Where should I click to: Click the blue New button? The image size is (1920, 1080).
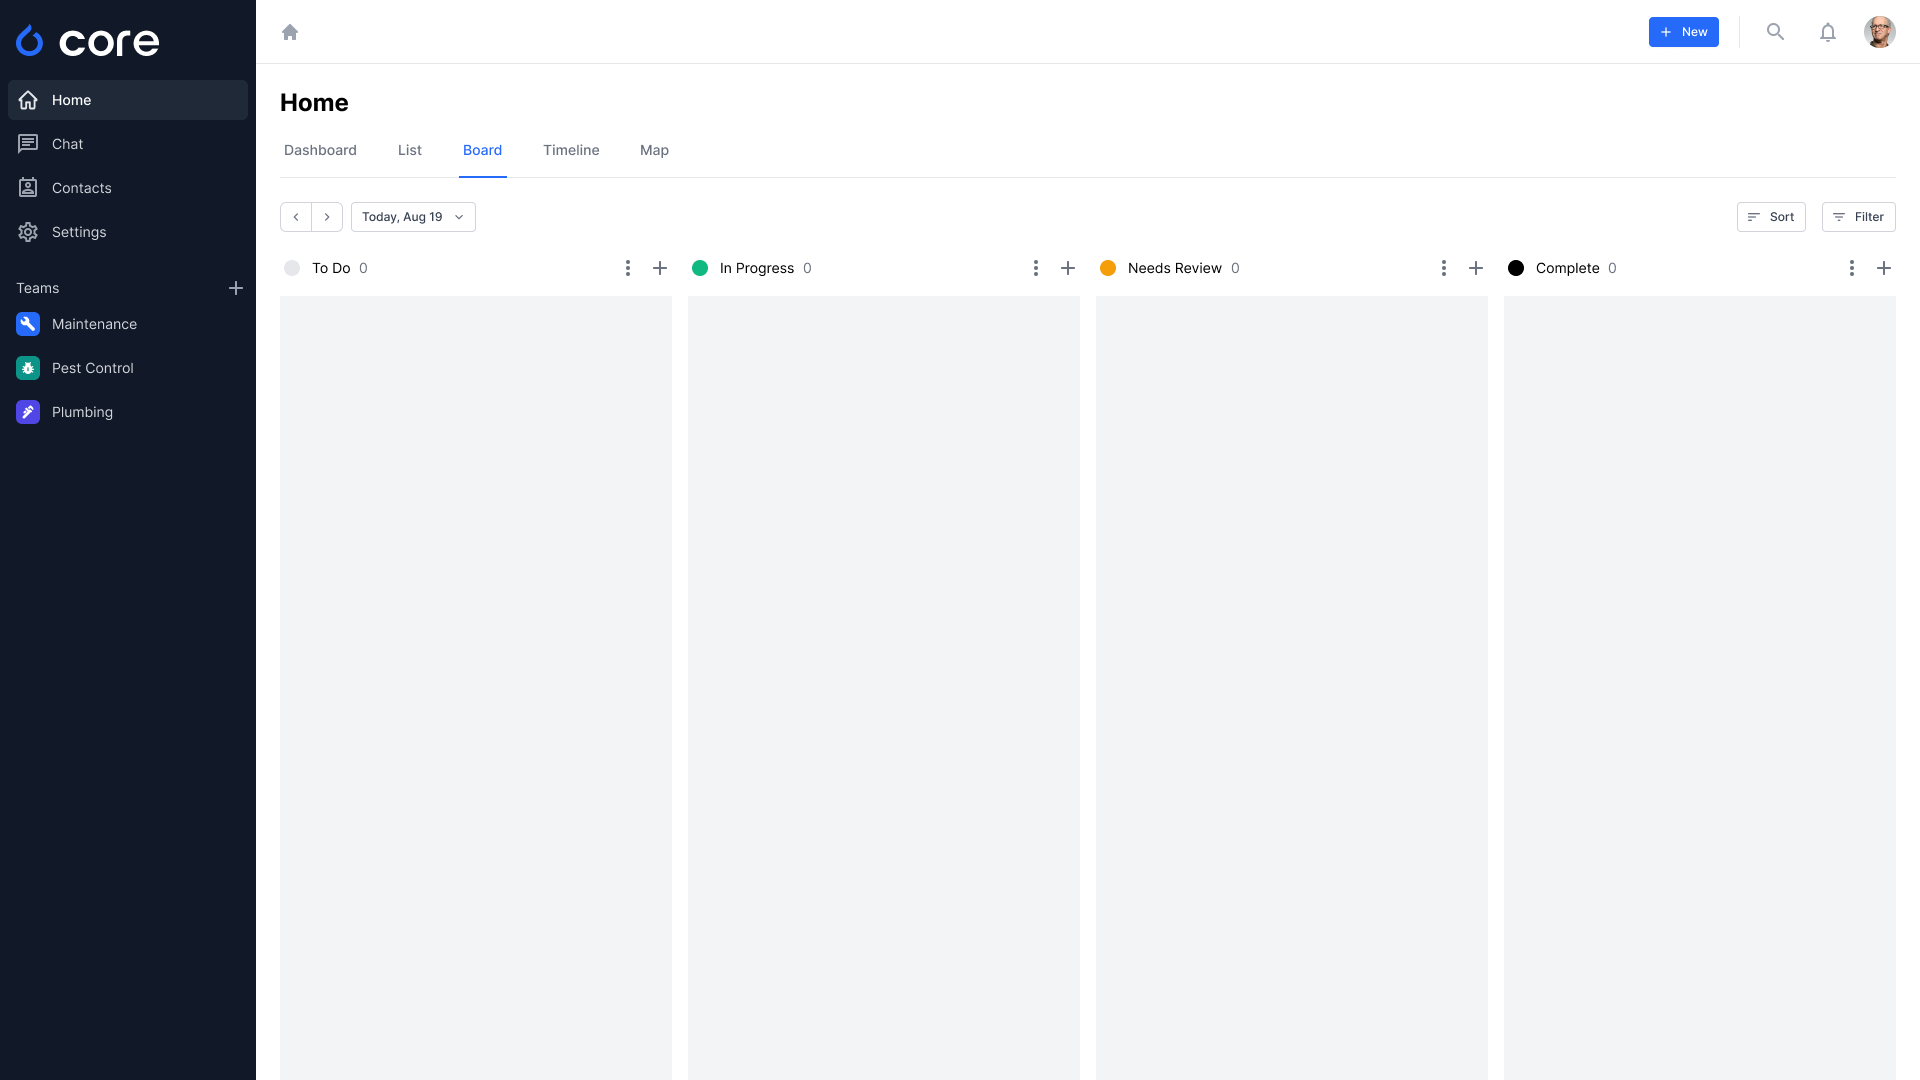(x=1683, y=32)
